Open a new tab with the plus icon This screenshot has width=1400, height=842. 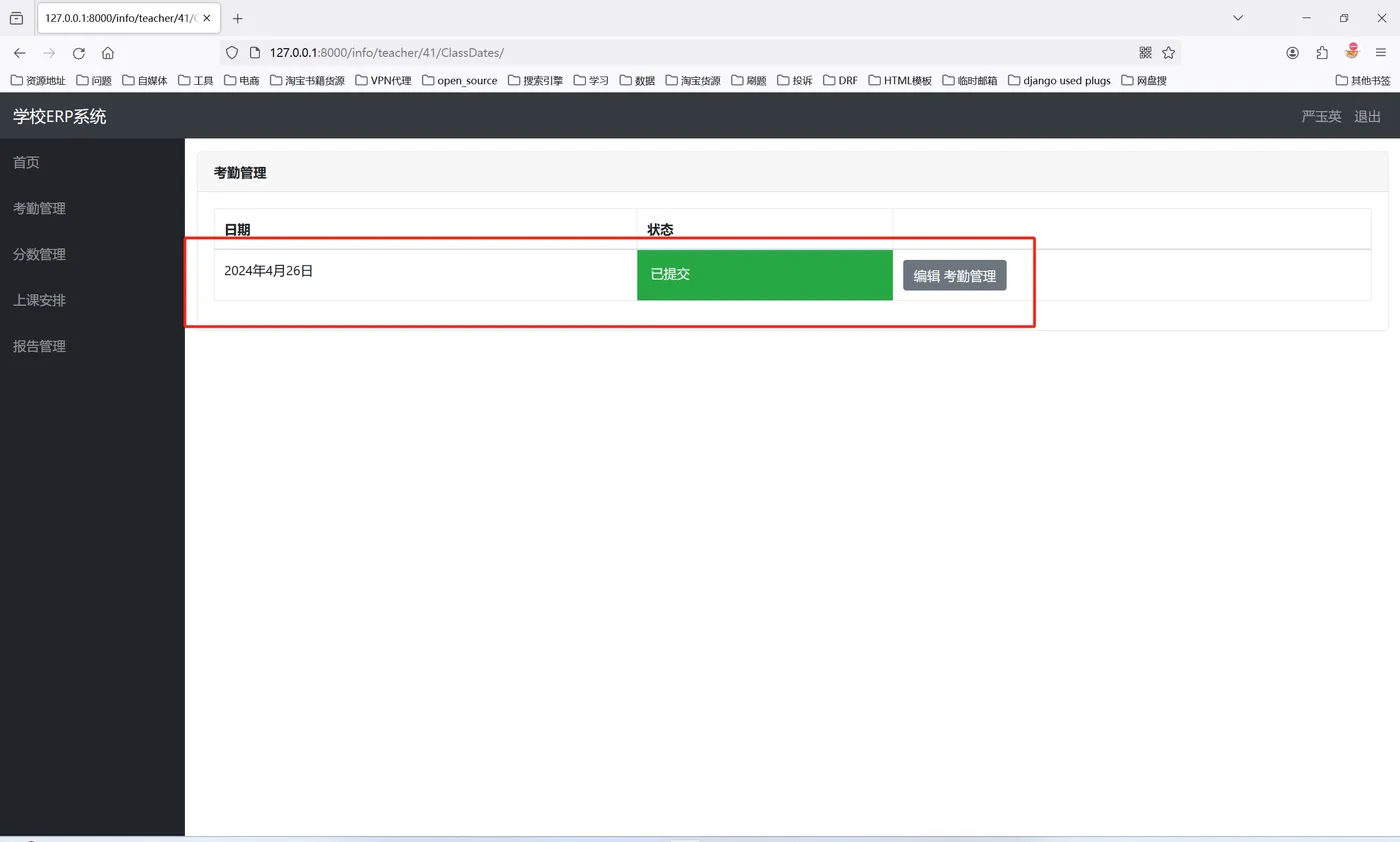[237, 18]
